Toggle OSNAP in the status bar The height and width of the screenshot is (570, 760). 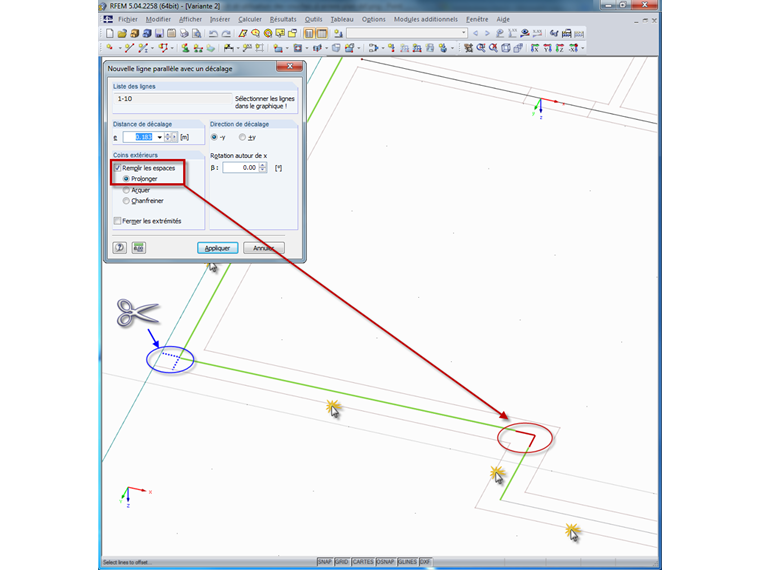coord(385,561)
